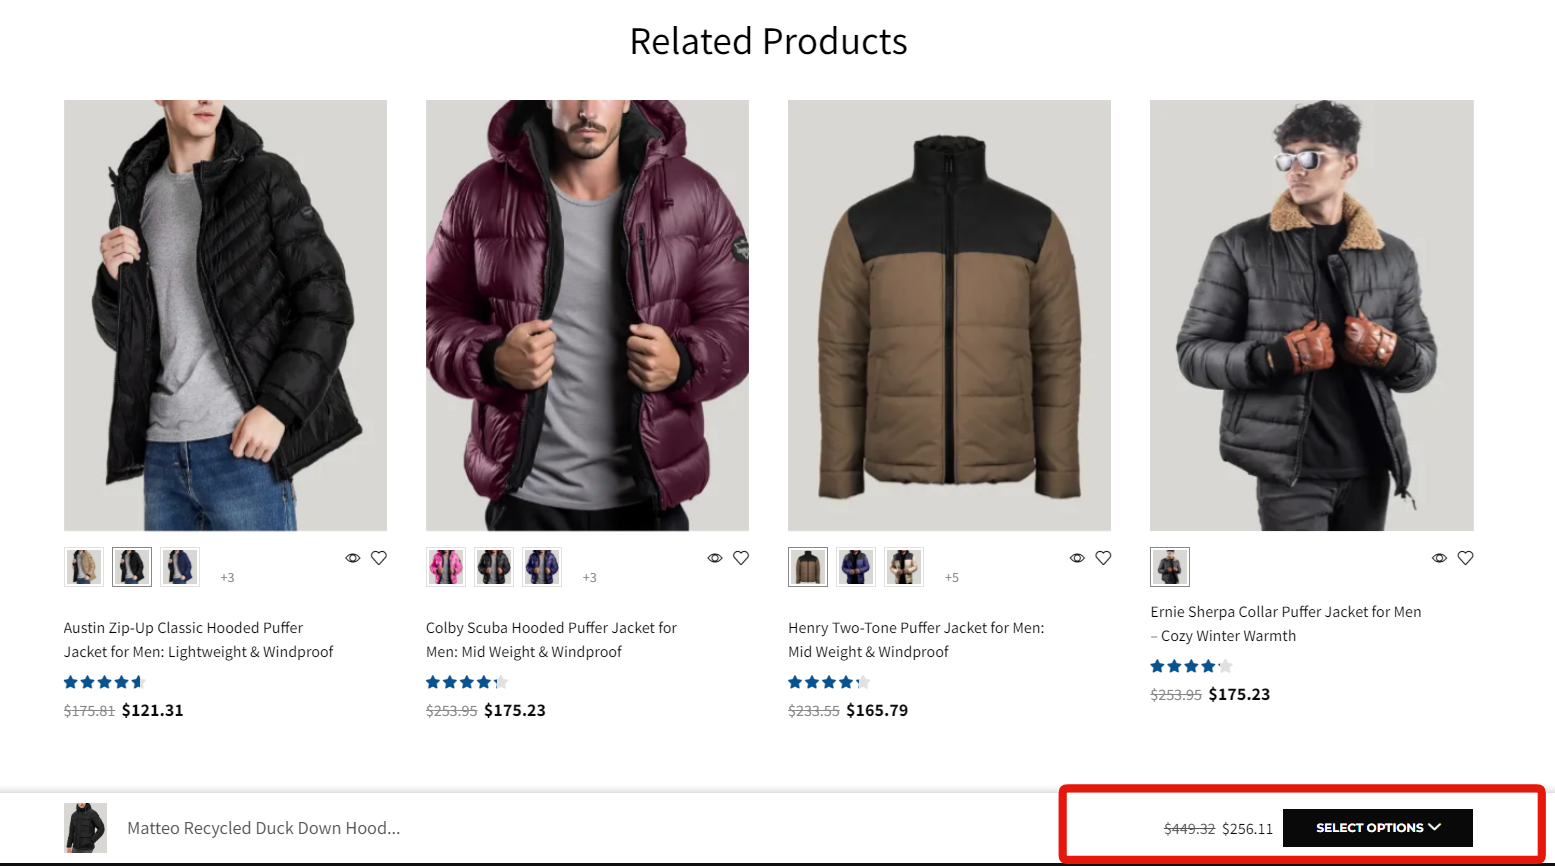The width and height of the screenshot is (1555, 866).
Task: Open the Ernie Sherpa Collar Puffer Jacket link
Action: (1285, 623)
